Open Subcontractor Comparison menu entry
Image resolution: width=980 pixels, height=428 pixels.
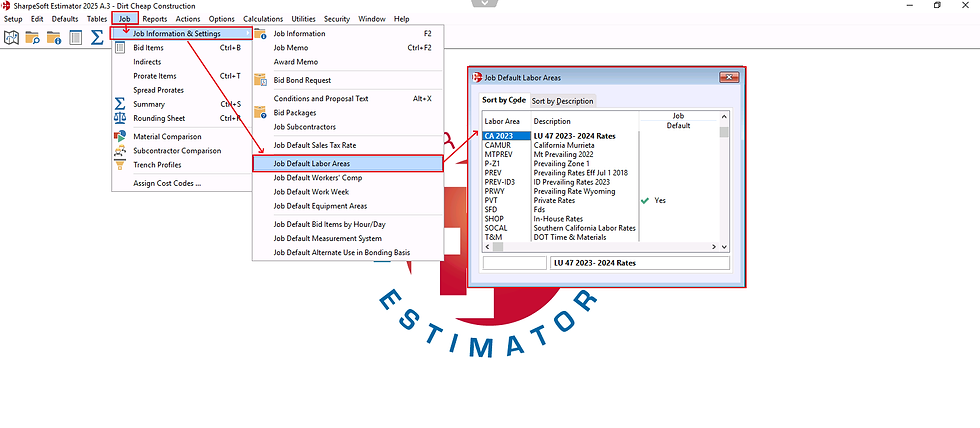pos(181,151)
